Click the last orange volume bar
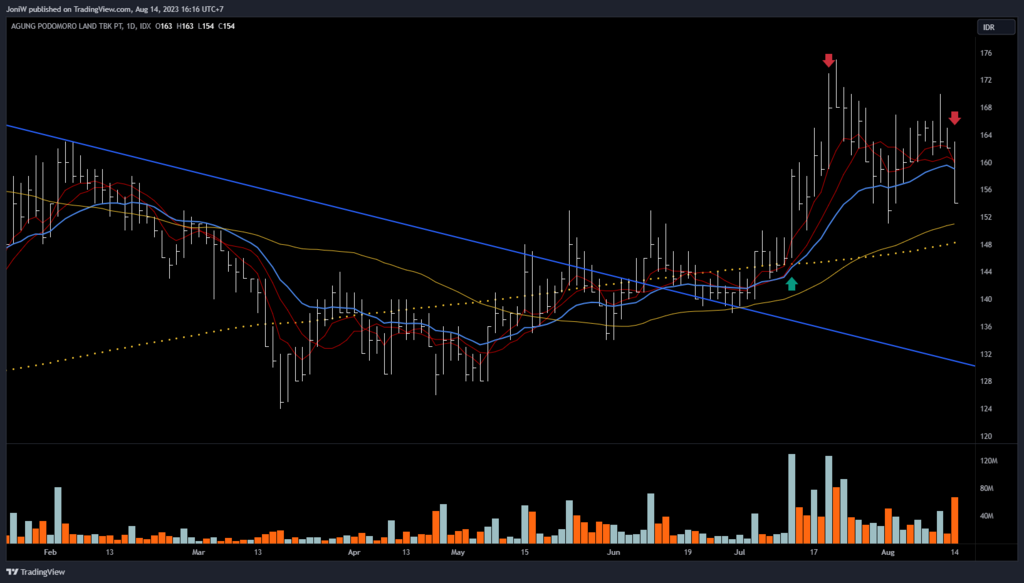Image resolution: width=1024 pixels, height=583 pixels. click(955, 520)
